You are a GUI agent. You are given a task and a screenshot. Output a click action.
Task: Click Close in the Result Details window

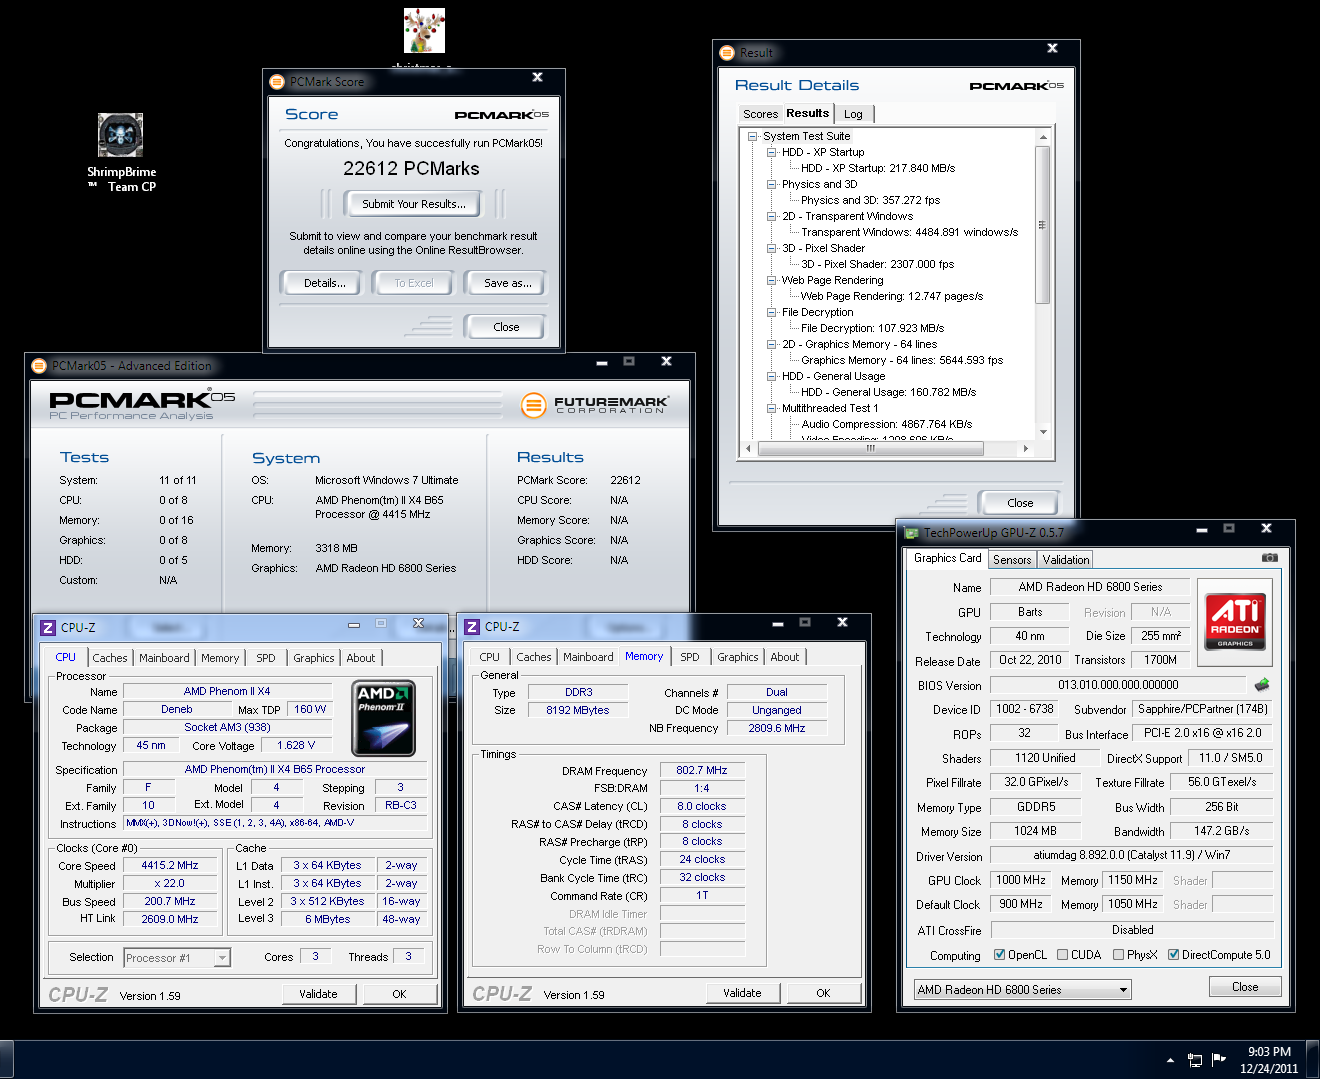[1020, 503]
